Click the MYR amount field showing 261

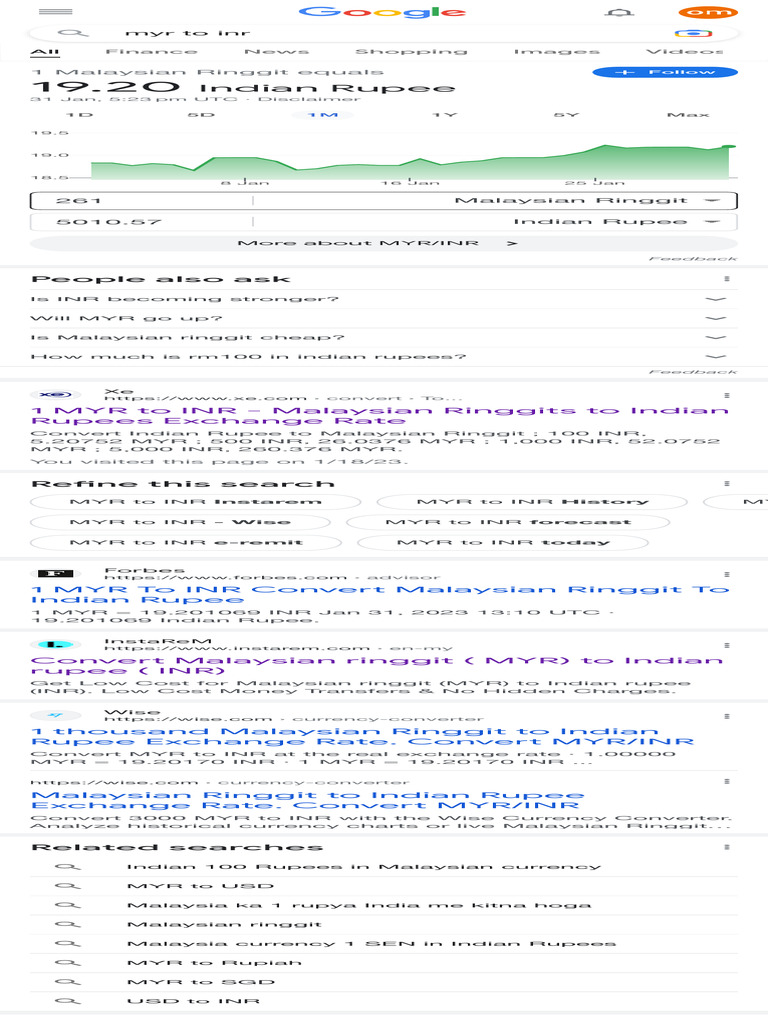pyautogui.click(x=142, y=200)
